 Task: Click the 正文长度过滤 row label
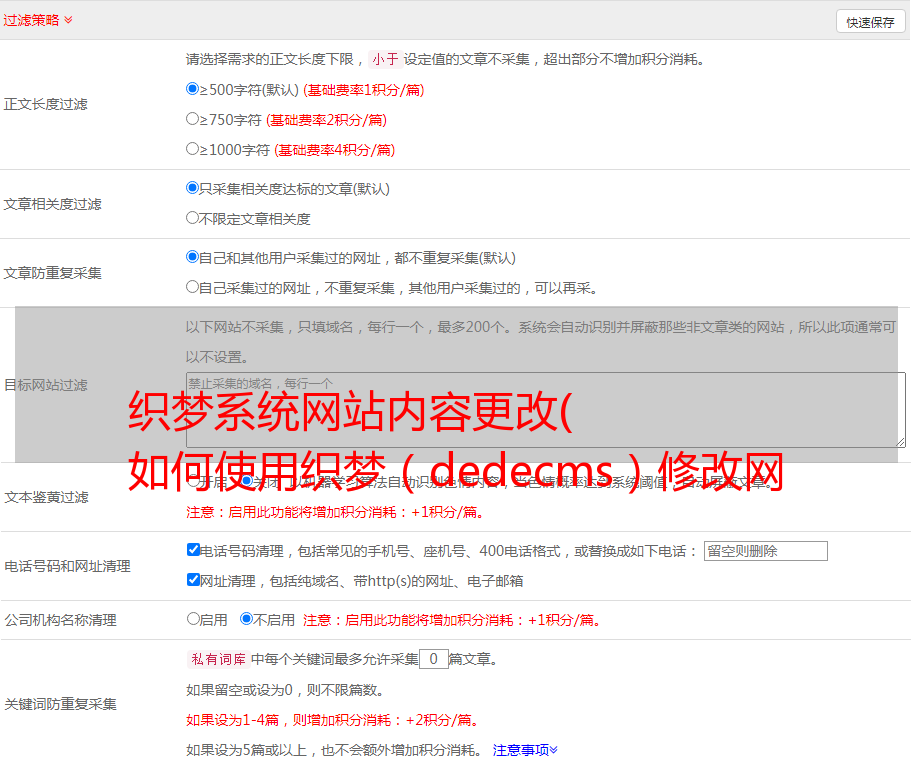pyautogui.click(x=45, y=104)
